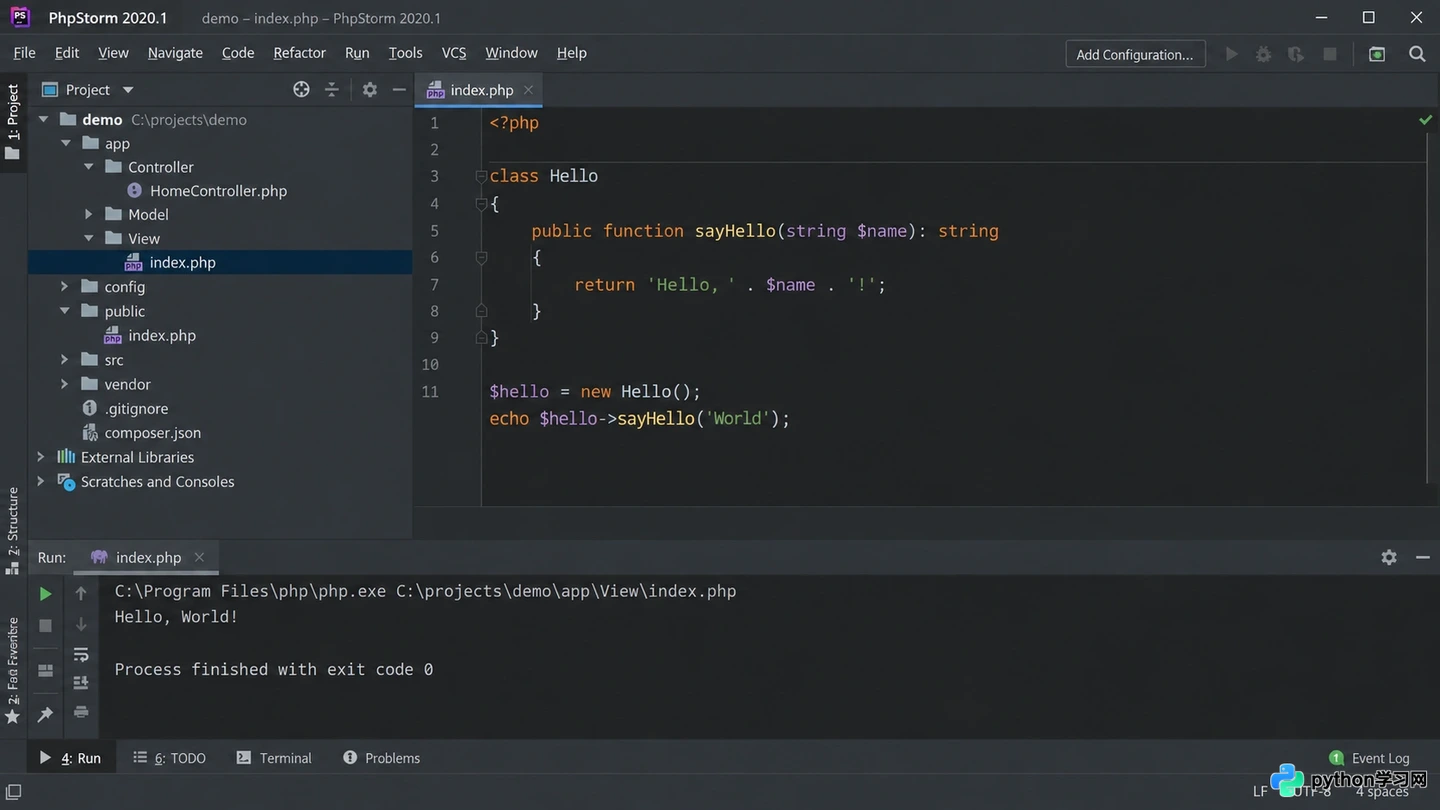Open the Run panel gear options

tap(1389, 557)
